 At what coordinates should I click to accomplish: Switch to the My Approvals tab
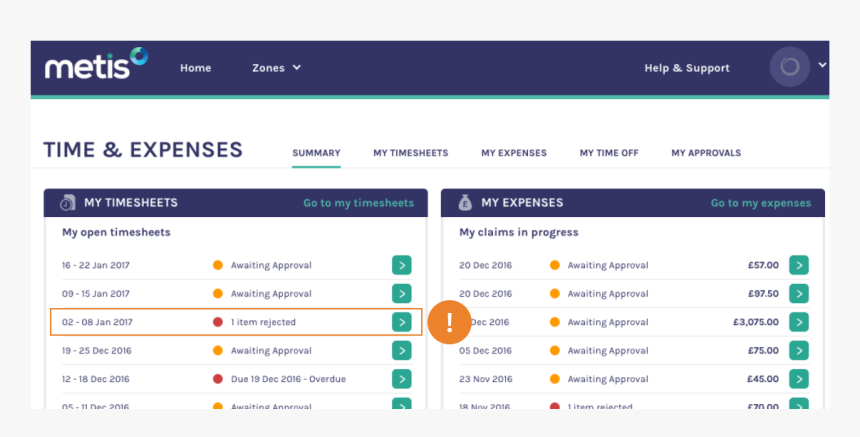(x=706, y=153)
